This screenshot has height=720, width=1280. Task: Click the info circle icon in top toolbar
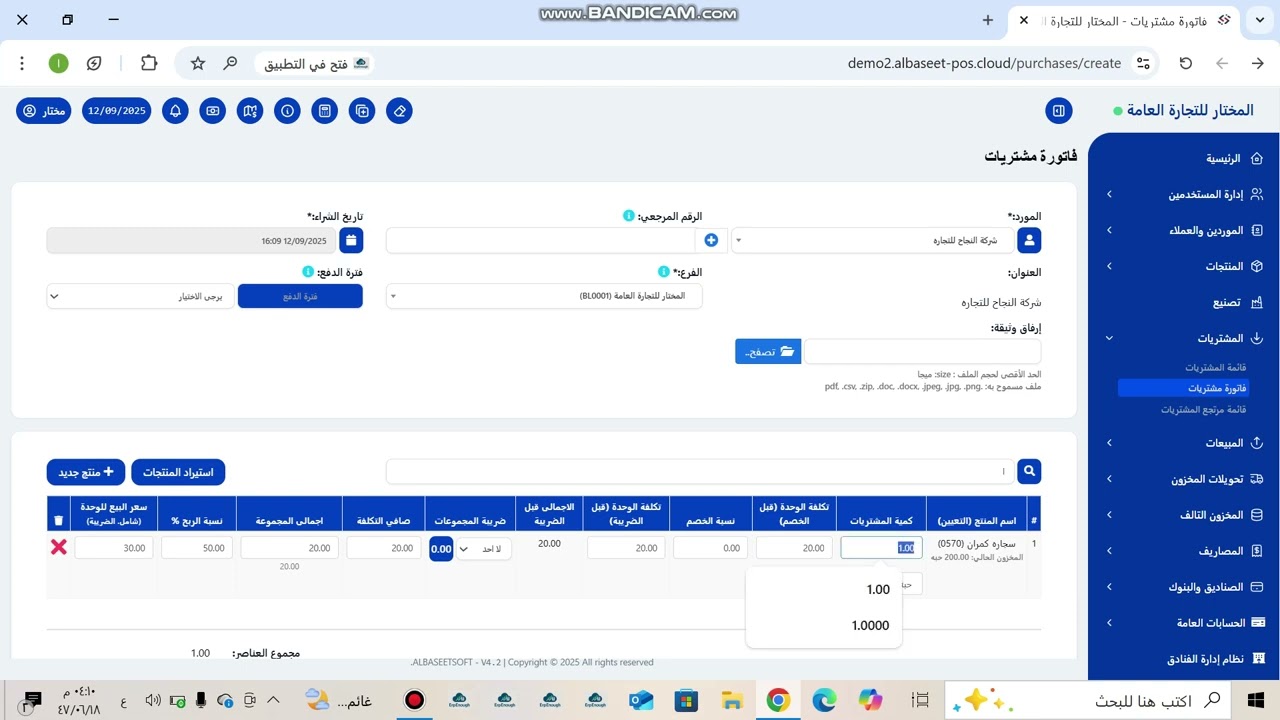(287, 111)
